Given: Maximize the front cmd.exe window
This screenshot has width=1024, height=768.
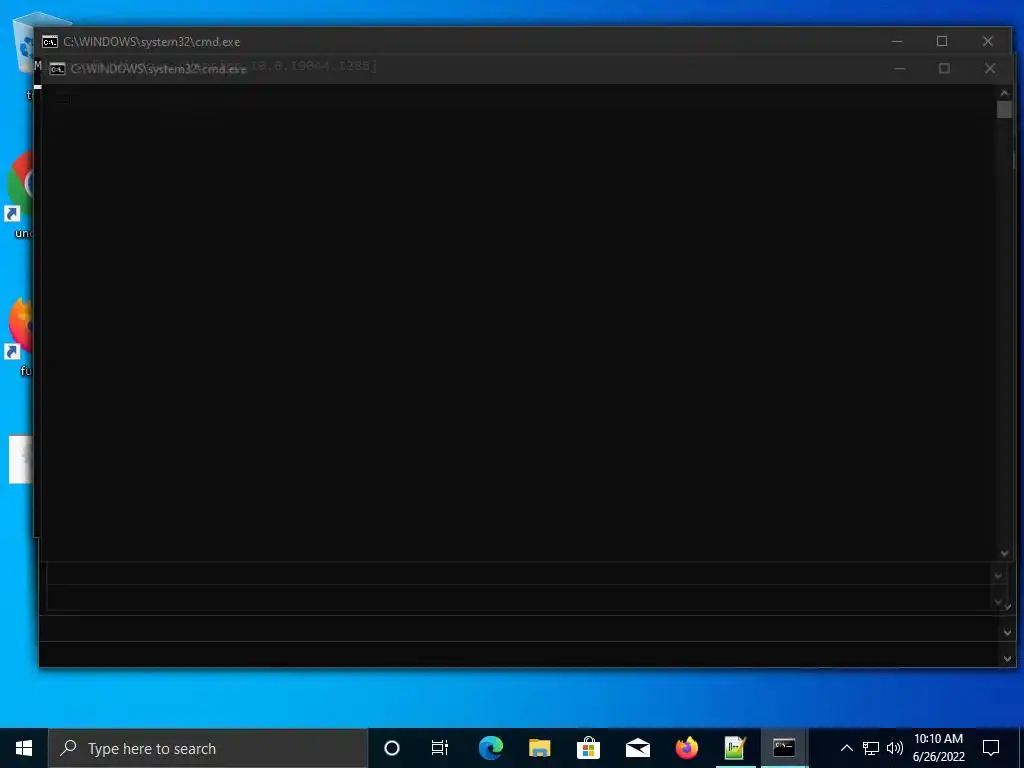Looking at the screenshot, I should tap(944, 68).
